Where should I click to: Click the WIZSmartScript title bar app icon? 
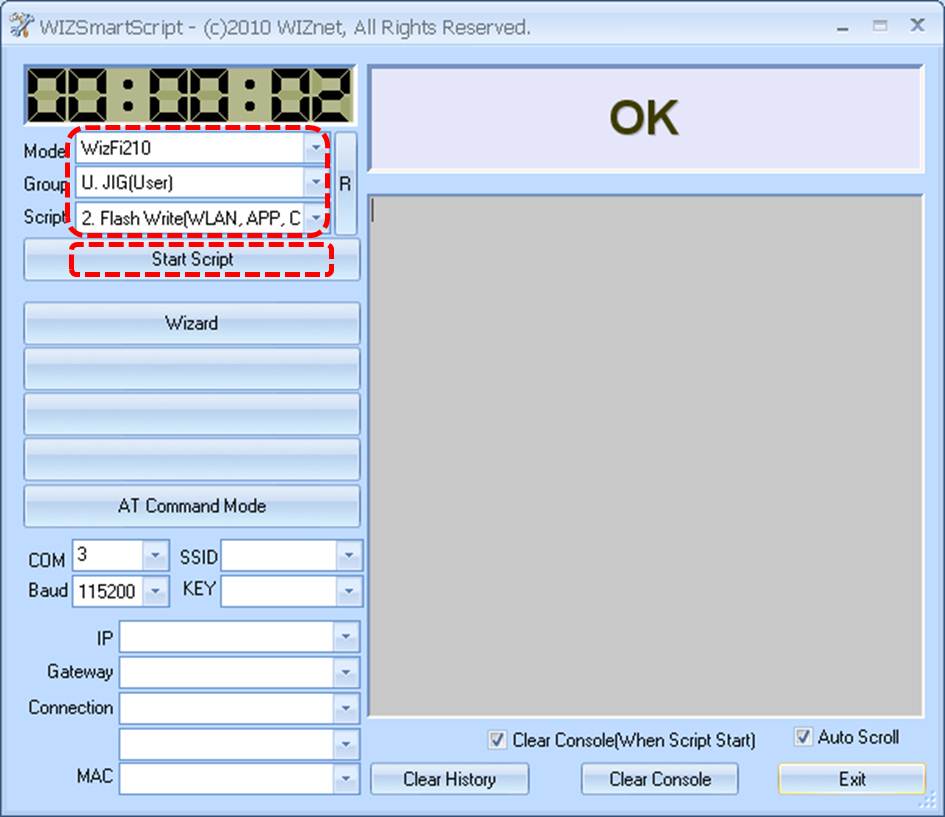20,26
